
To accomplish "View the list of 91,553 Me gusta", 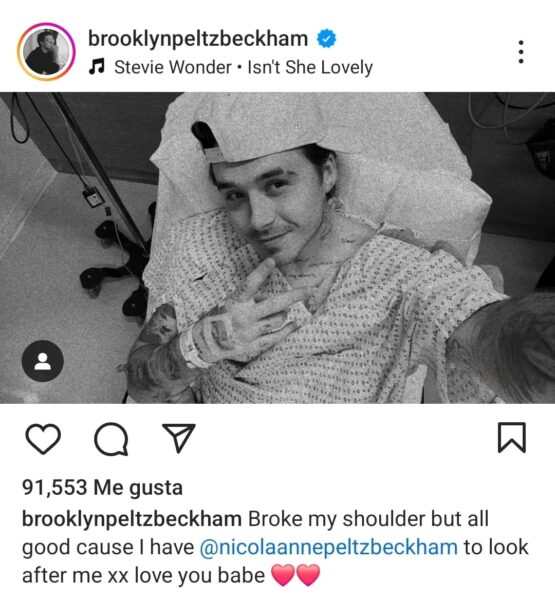I will point(102,487).
